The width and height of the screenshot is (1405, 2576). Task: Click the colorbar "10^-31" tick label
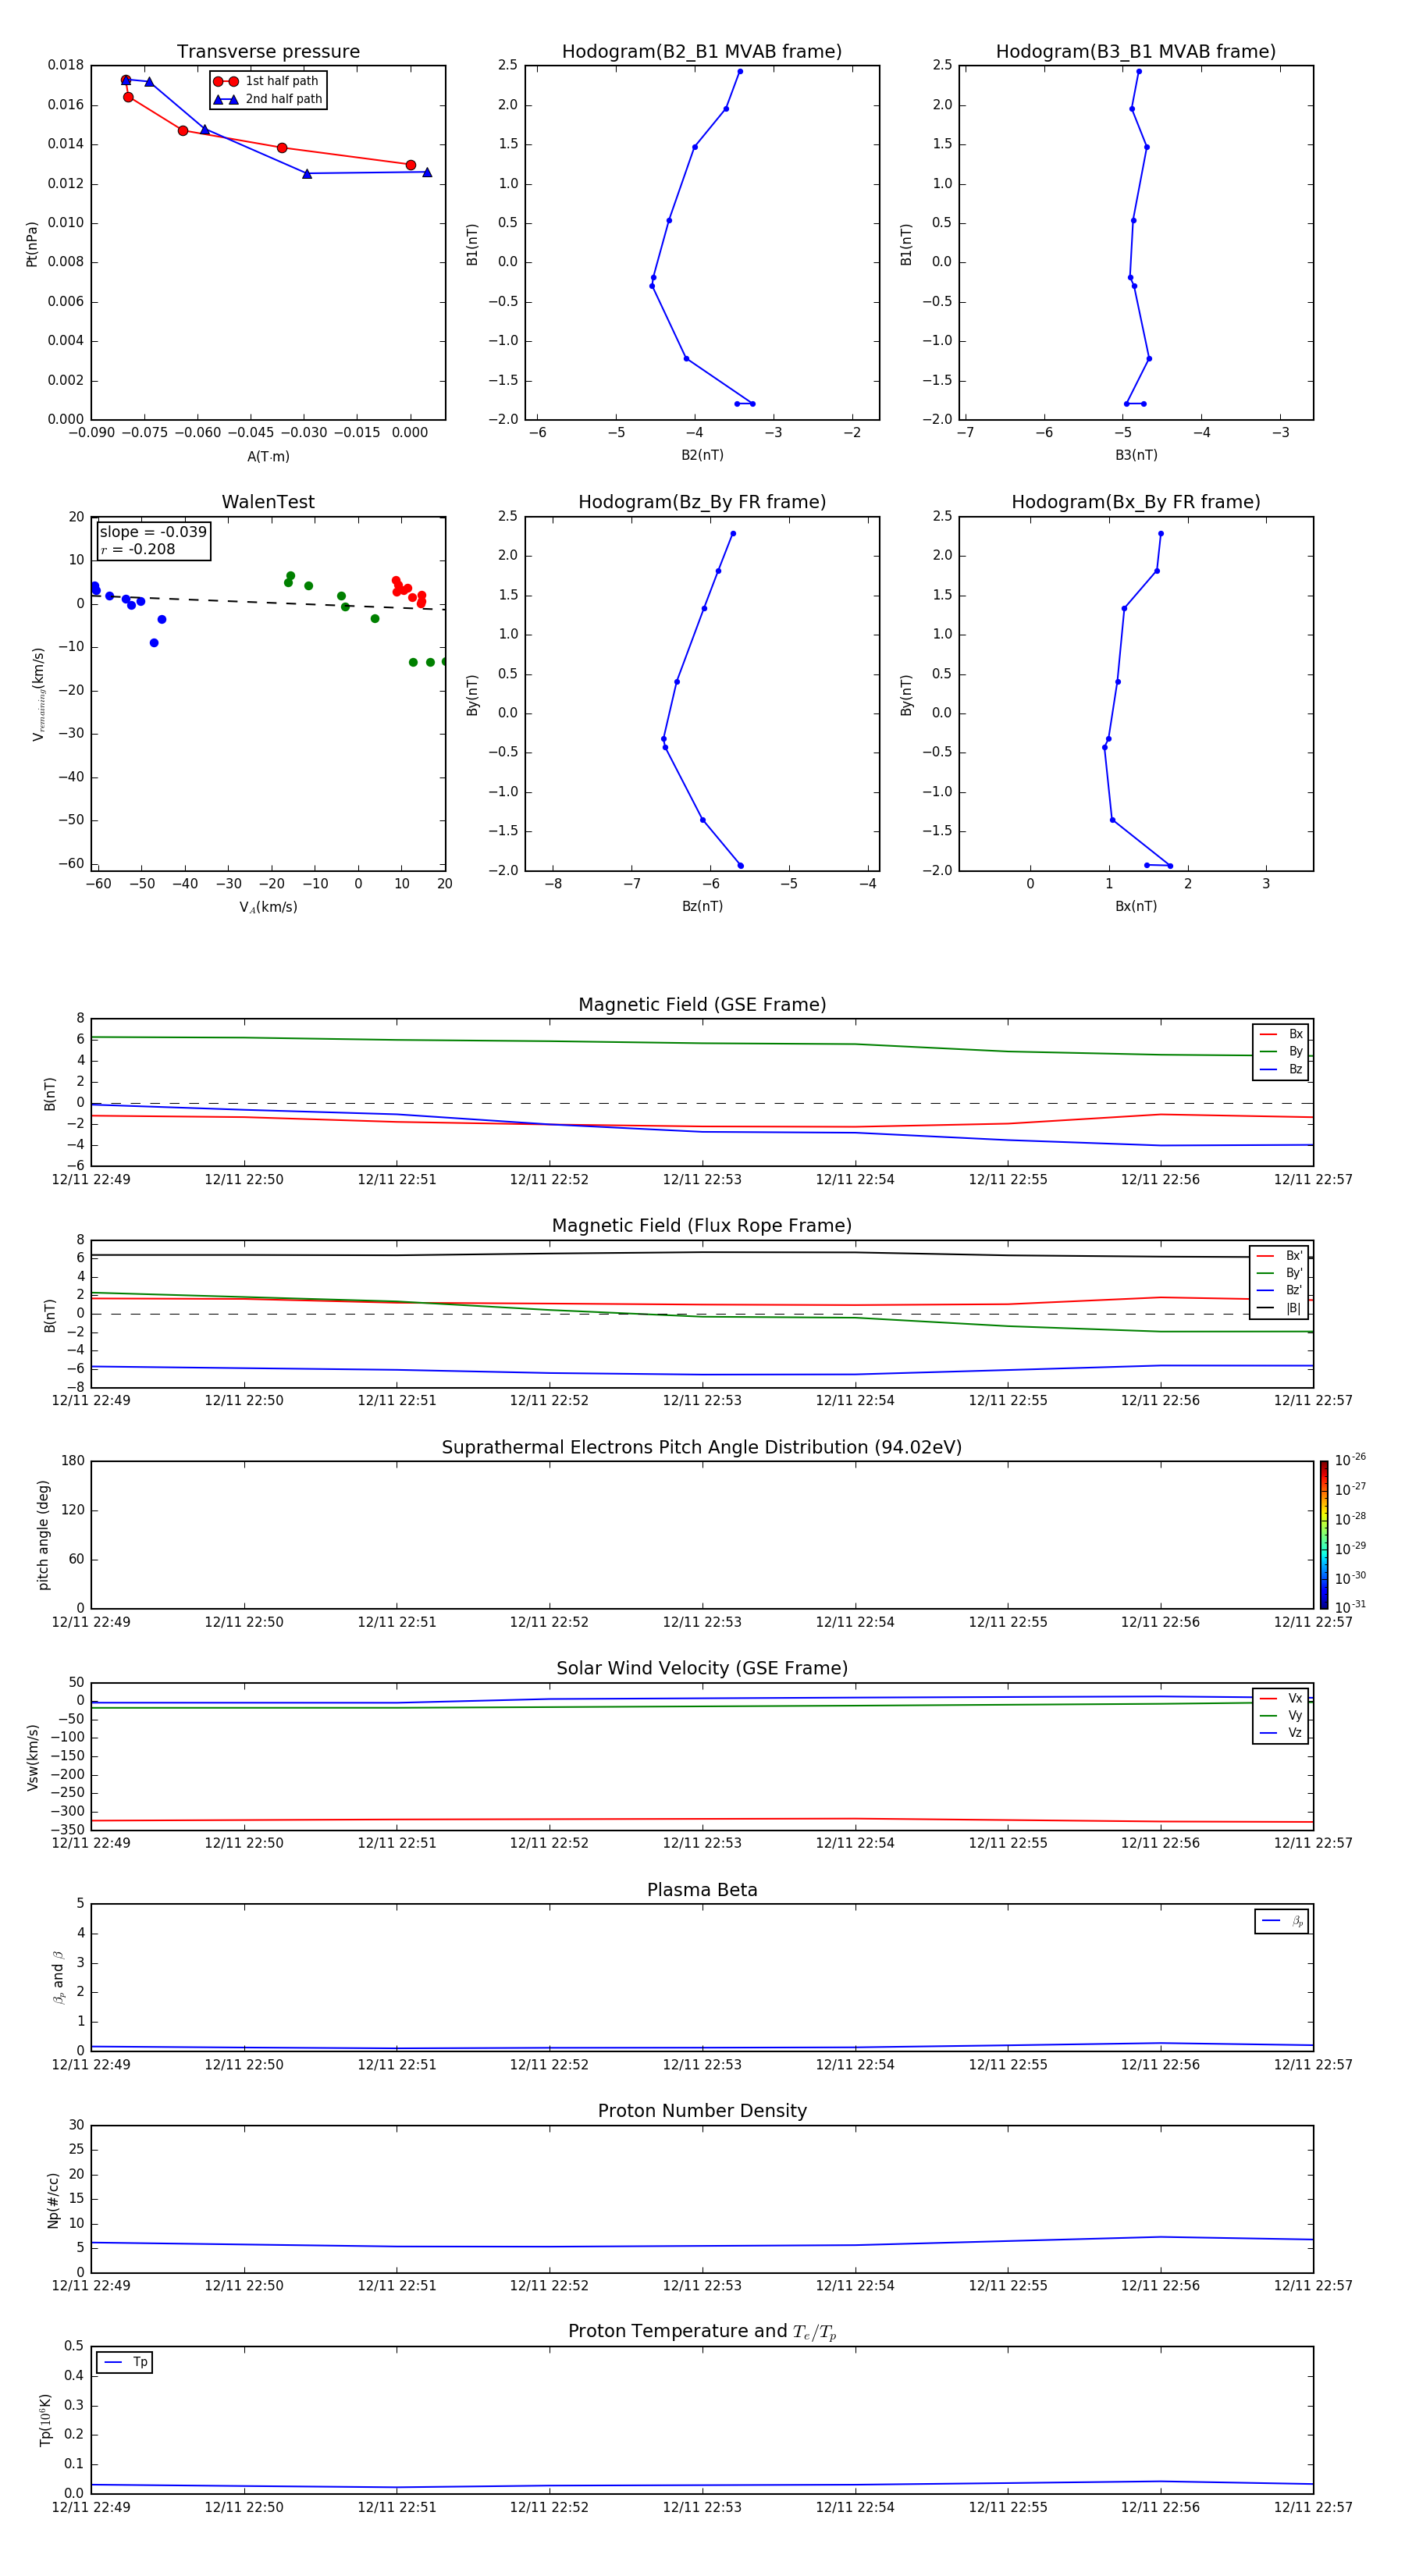click(1350, 1607)
